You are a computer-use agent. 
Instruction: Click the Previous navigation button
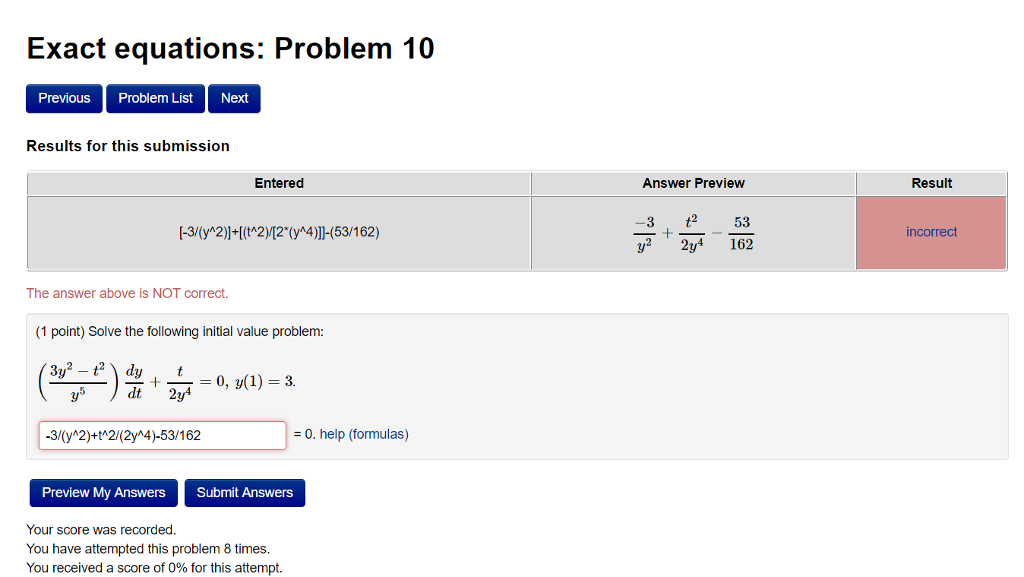tap(63, 98)
